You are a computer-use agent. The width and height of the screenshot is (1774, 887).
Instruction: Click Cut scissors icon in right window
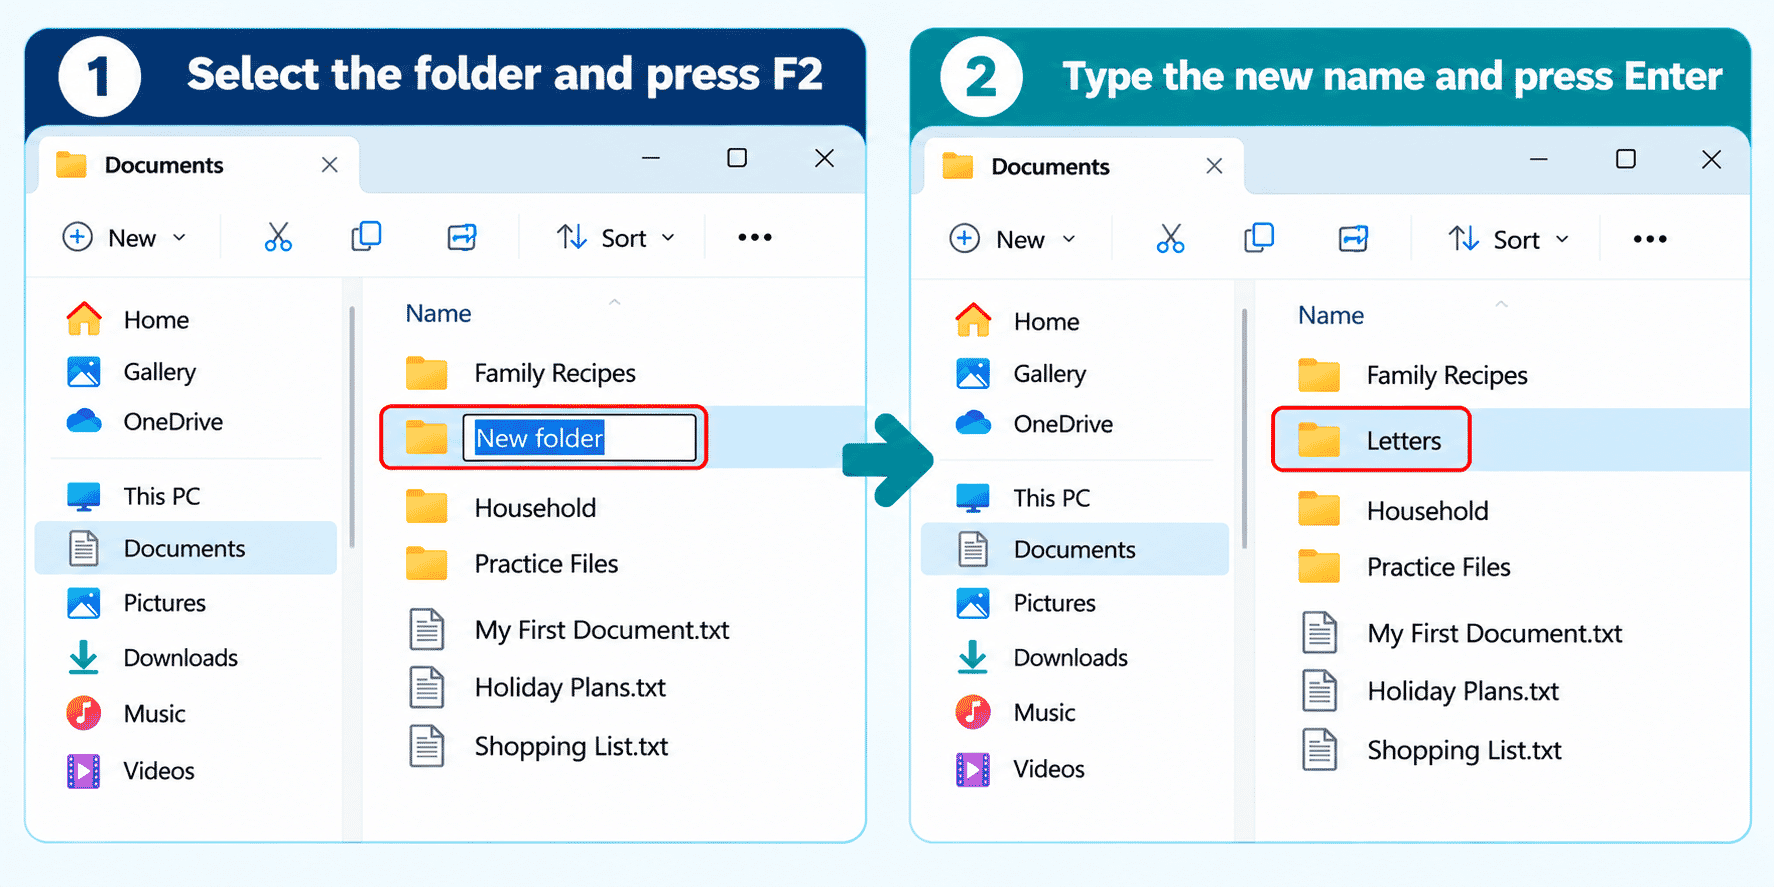click(1170, 238)
